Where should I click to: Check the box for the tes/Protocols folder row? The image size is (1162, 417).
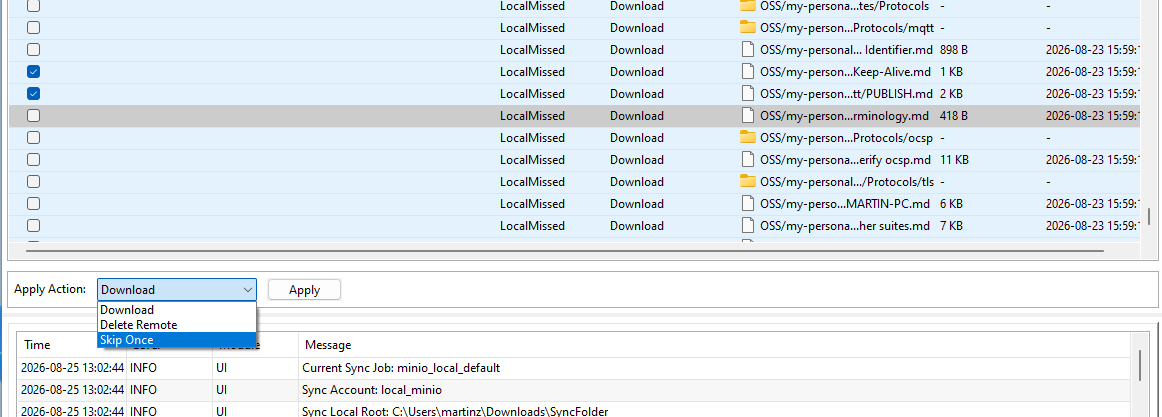[33, 6]
